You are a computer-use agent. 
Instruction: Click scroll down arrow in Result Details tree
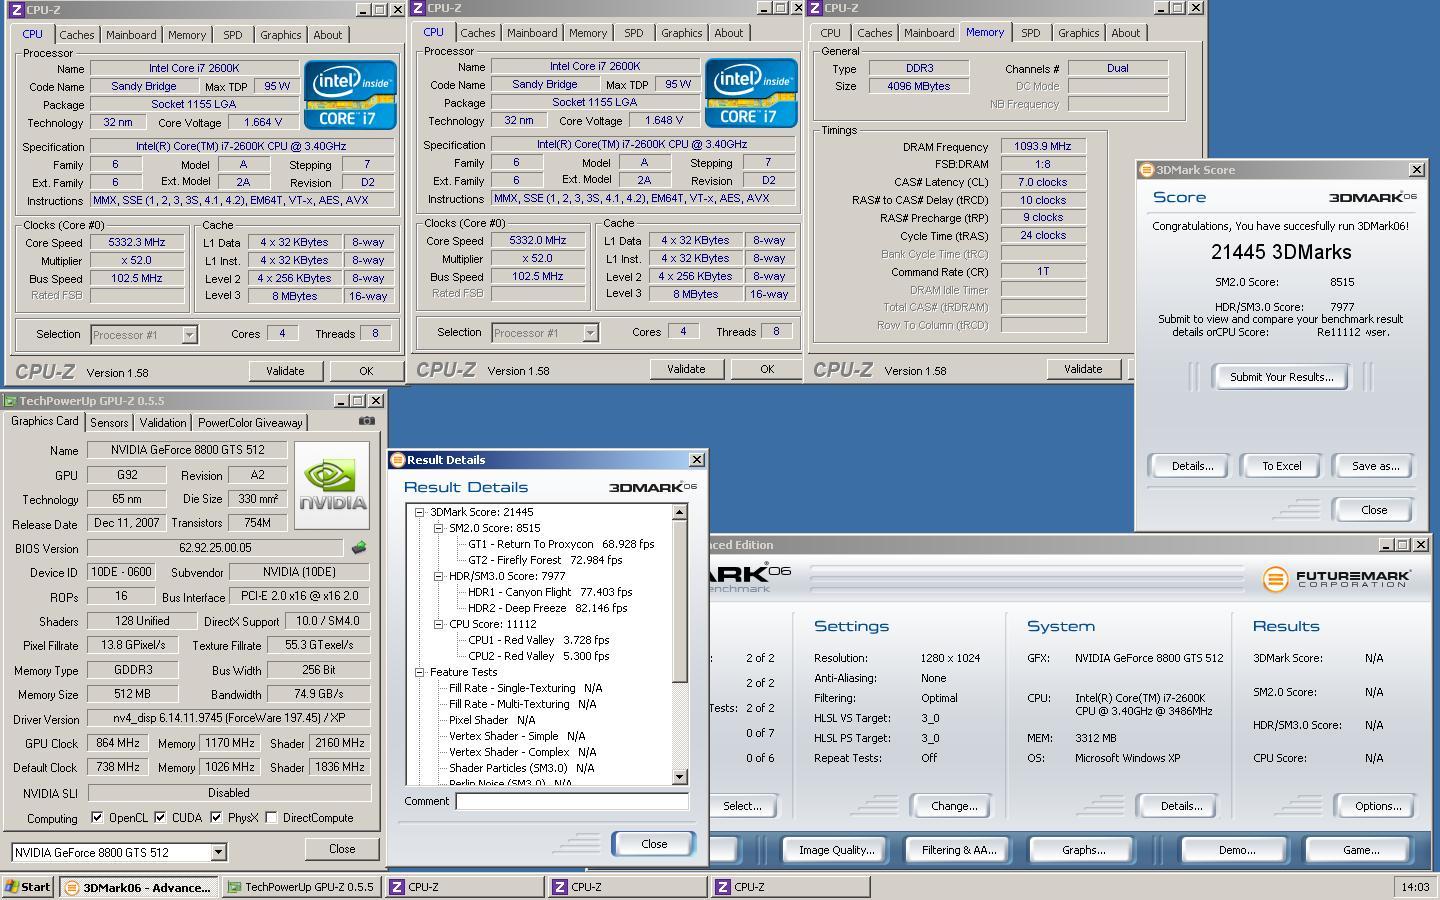pos(680,777)
